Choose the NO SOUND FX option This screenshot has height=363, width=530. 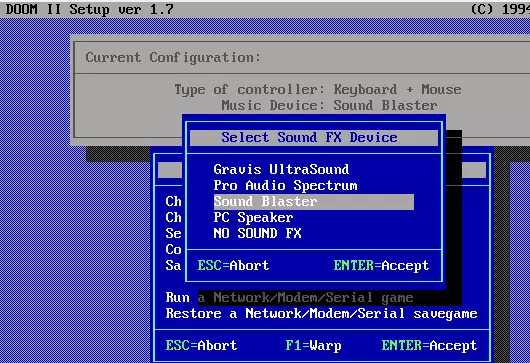(257, 234)
